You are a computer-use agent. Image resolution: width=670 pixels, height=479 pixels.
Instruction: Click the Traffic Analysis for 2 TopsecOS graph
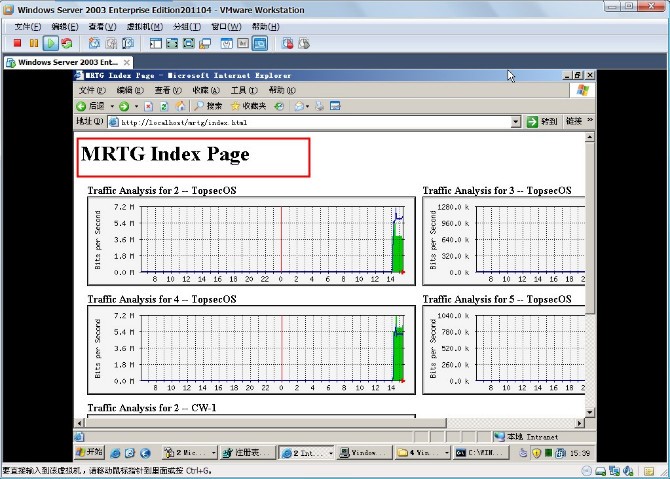(251, 239)
